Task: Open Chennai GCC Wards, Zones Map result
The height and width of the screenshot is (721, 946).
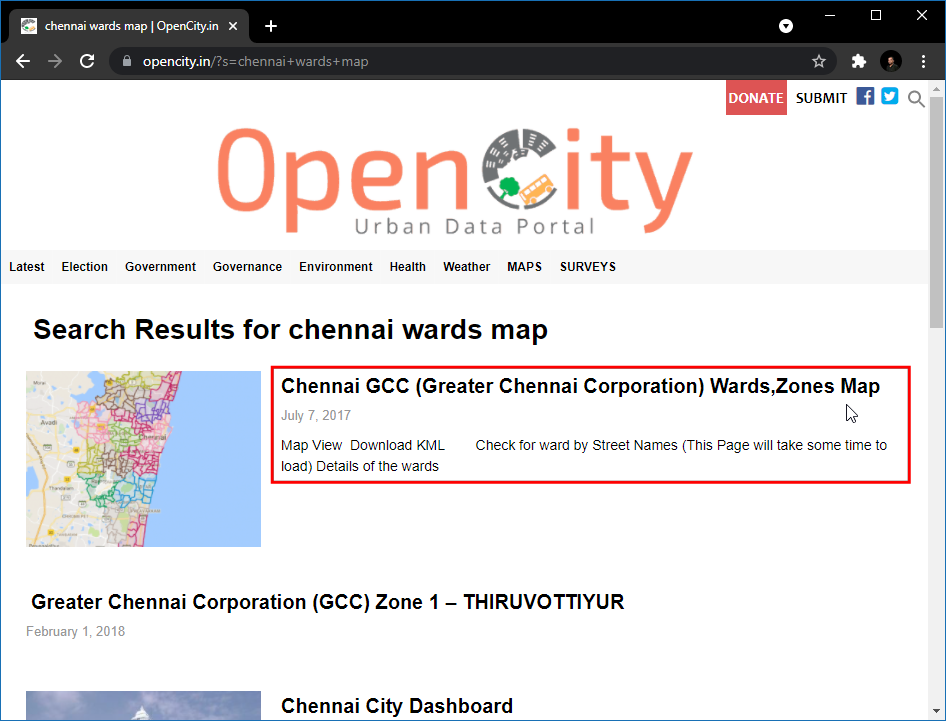Action: coord(580,386)
